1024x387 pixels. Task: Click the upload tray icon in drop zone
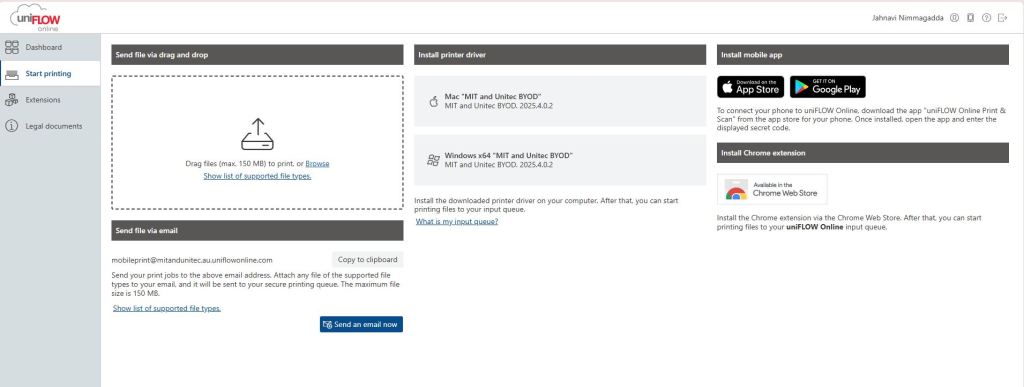257,134
